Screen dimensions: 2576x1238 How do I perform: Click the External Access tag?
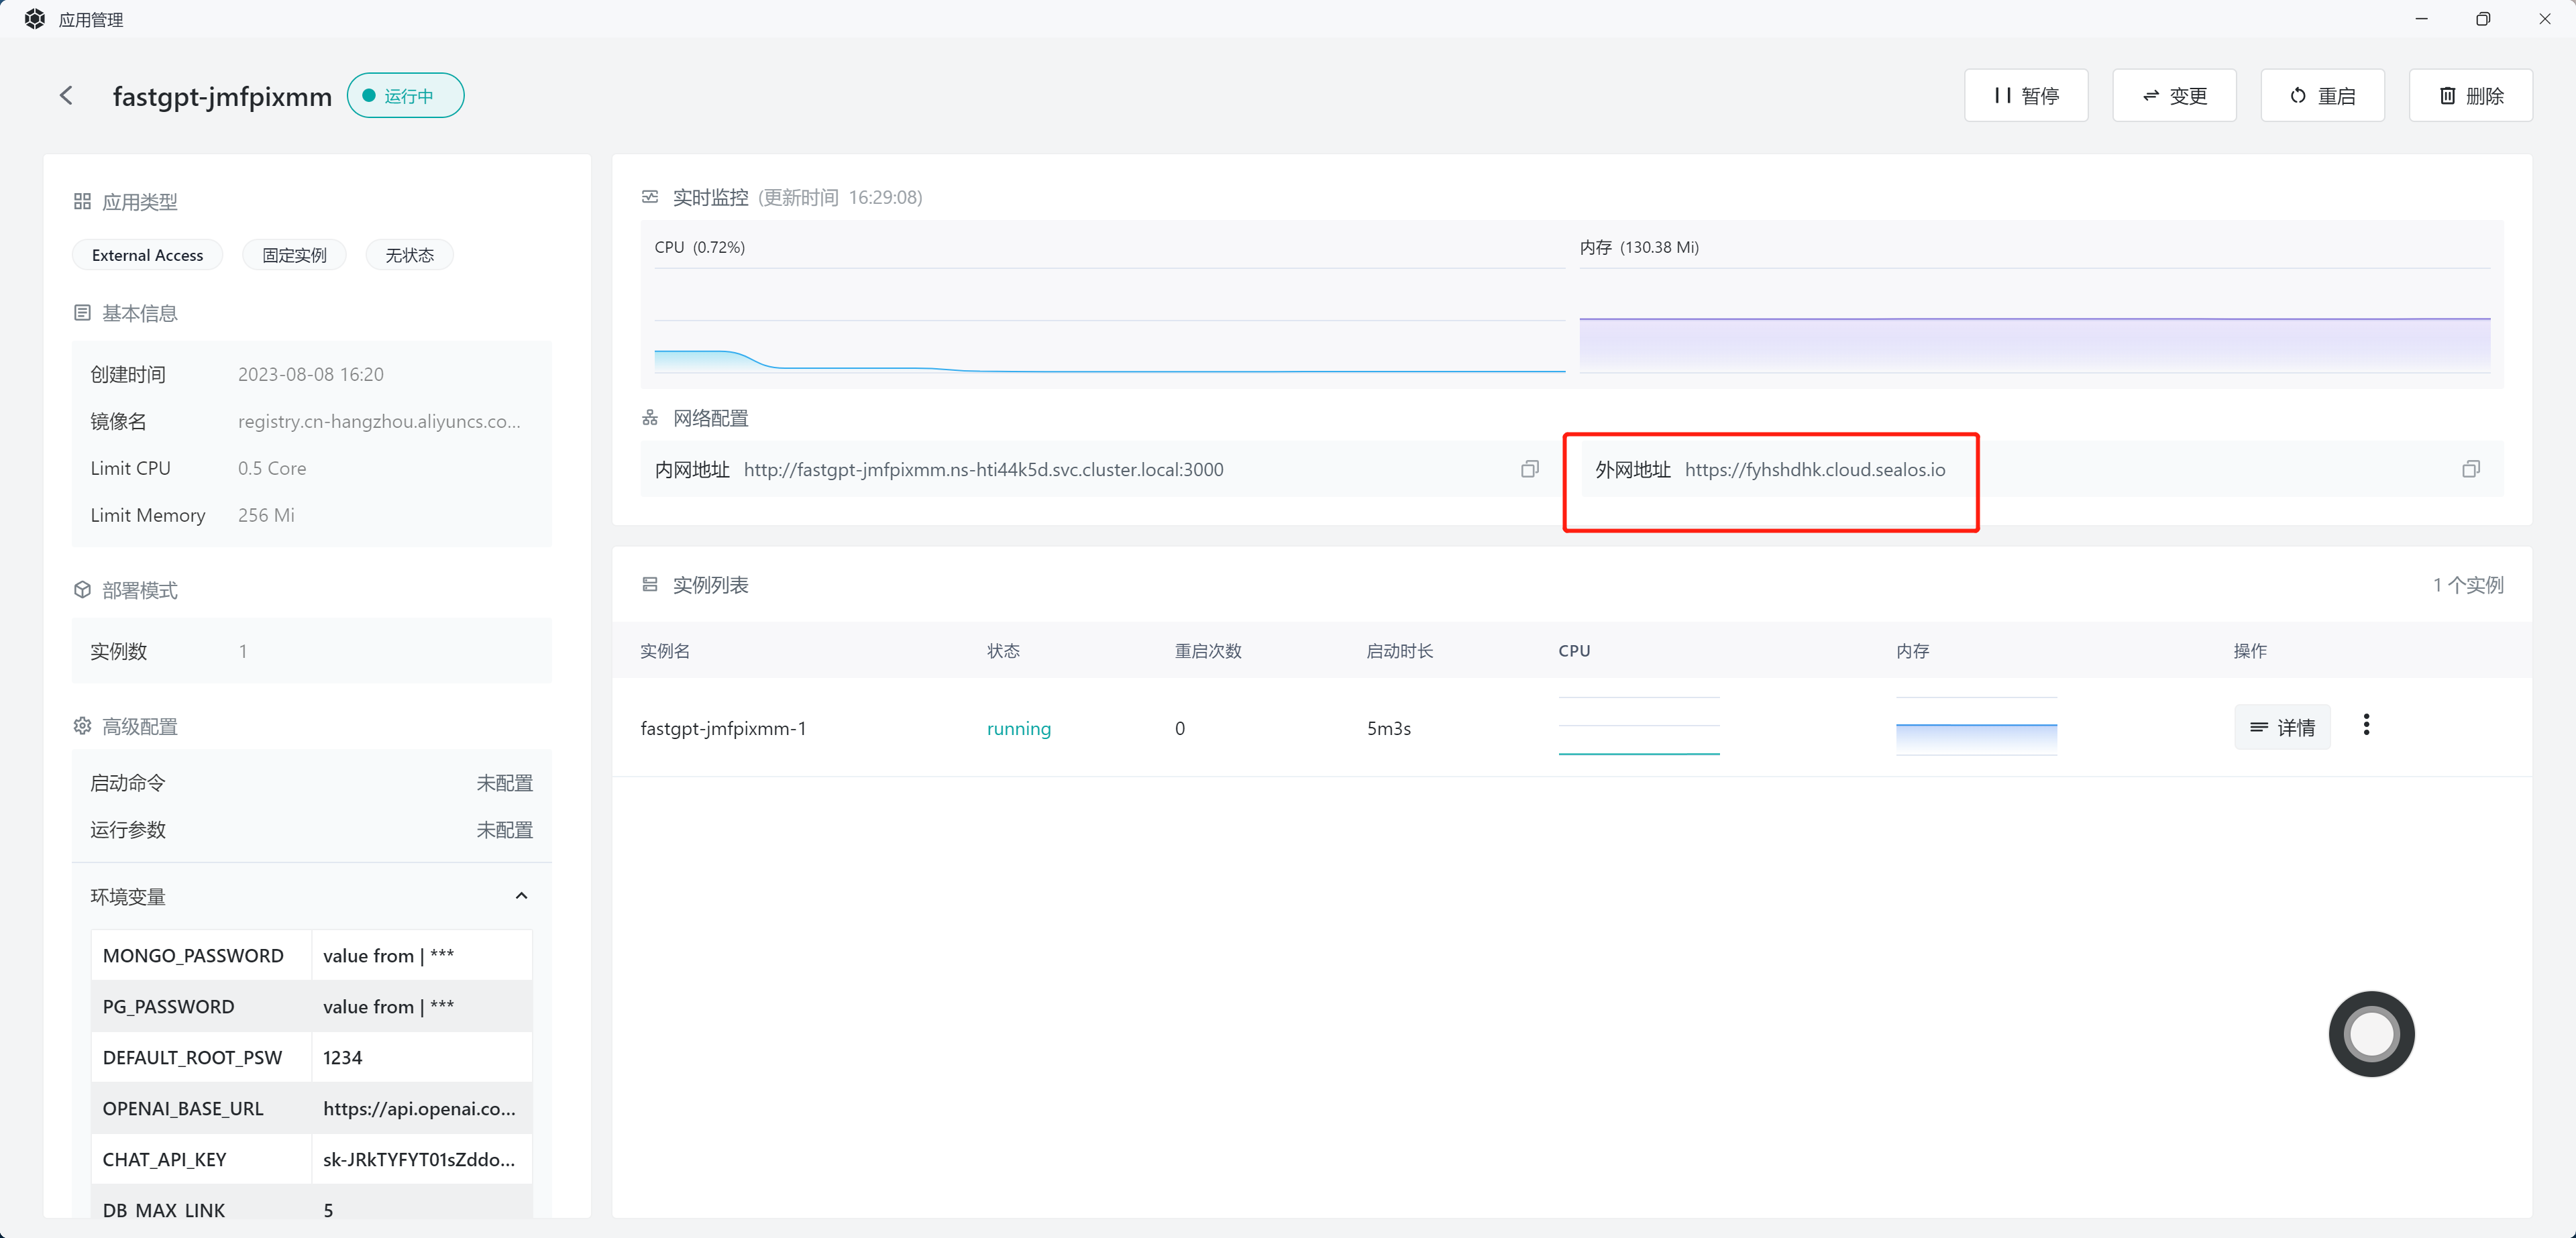[147, 255]
